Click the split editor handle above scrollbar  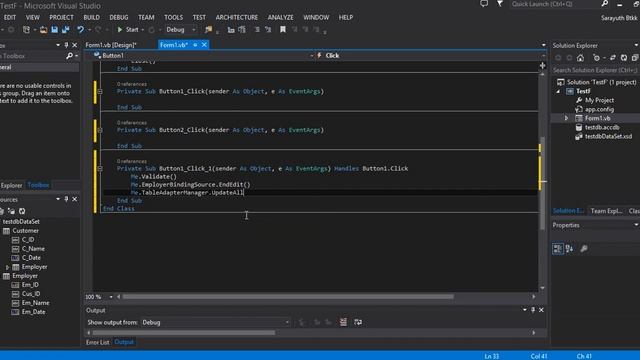542,65
